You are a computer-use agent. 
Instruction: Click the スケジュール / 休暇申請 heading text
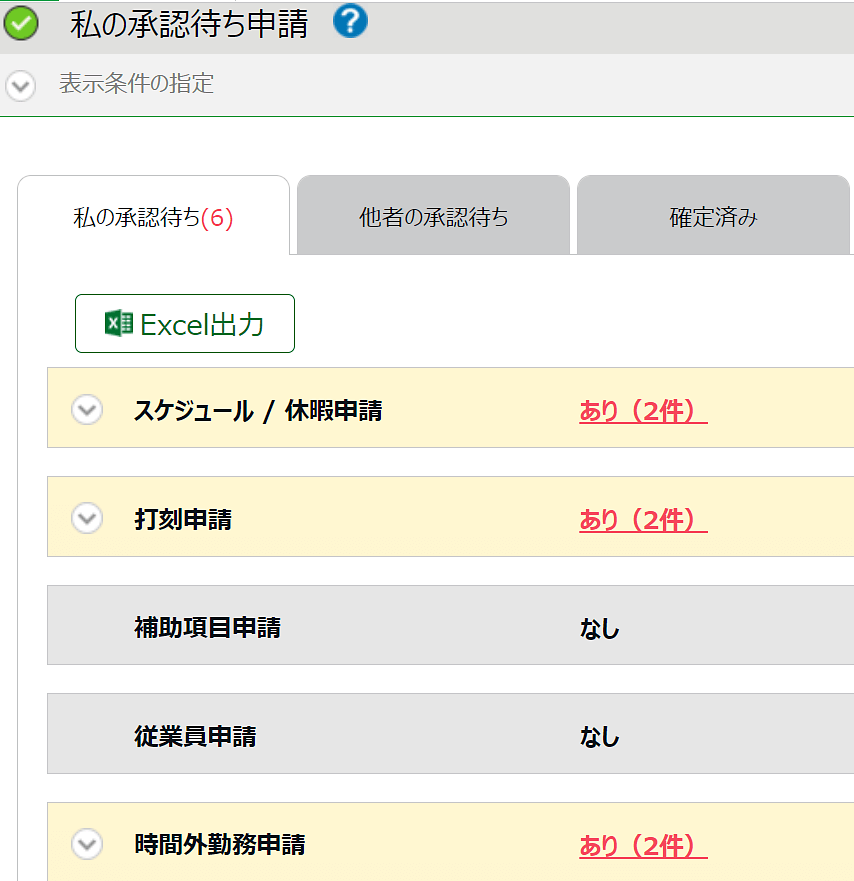pyautogui.click(x=258, y=410)
